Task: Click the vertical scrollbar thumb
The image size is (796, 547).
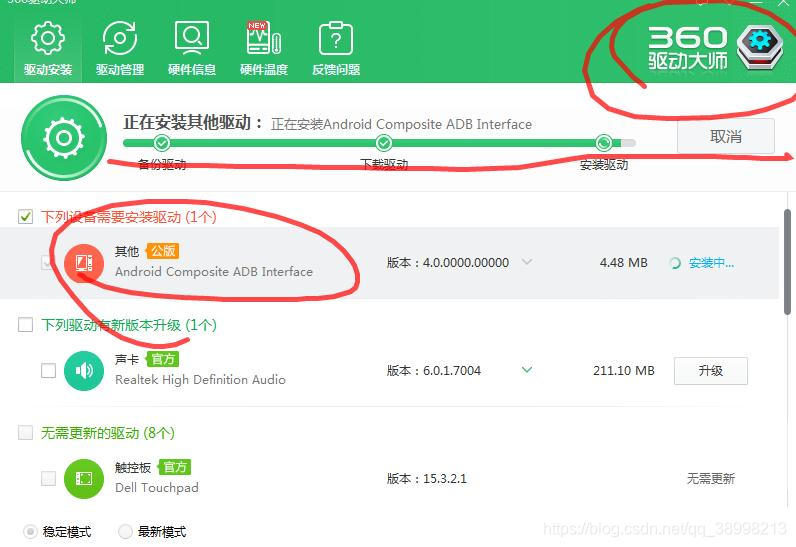Action: (x=787, y=262)
